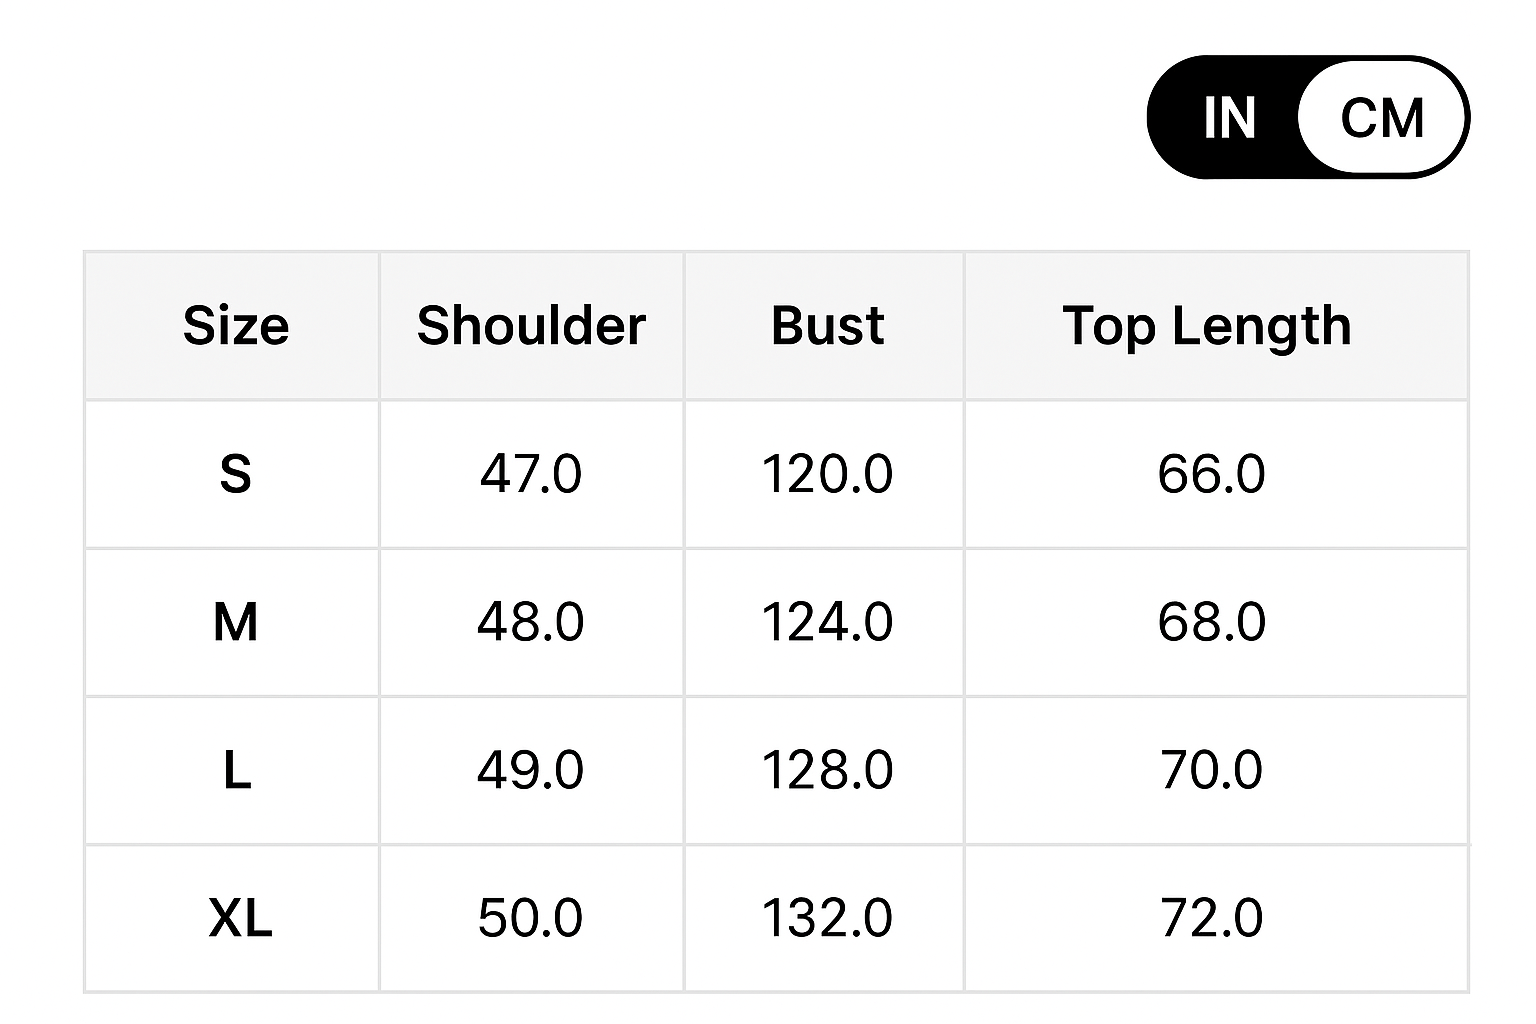Click shoulder value 47.0 for size S

[x=531, y=474]
